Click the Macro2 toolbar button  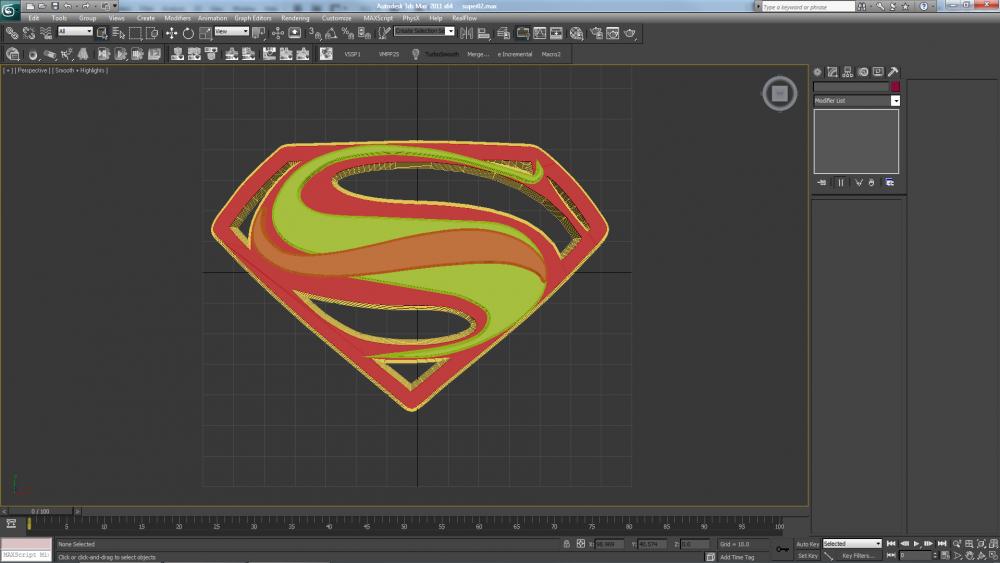(551, 54)
